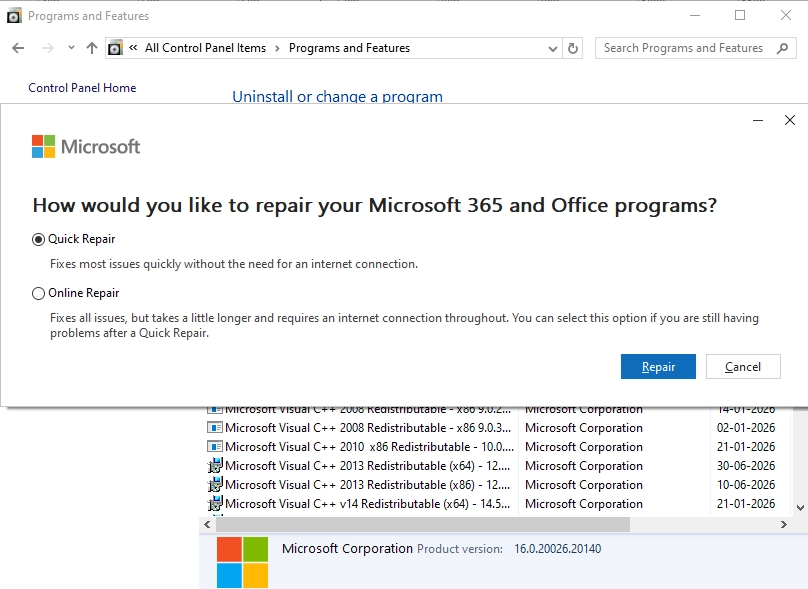The height and width of the screenshot is (589, 808).
Task: Select the Online Repair radio button
Action: click(38, 293)
